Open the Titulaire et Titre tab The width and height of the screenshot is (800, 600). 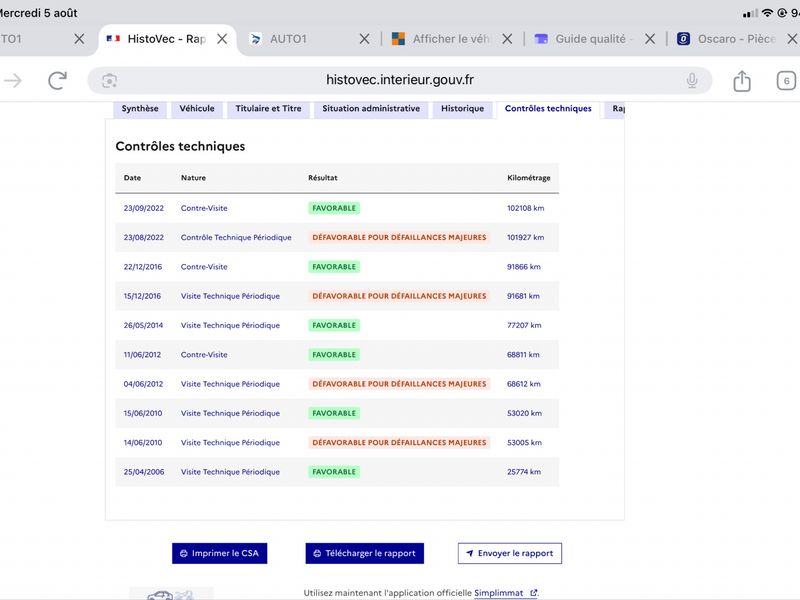coord(268,109)
